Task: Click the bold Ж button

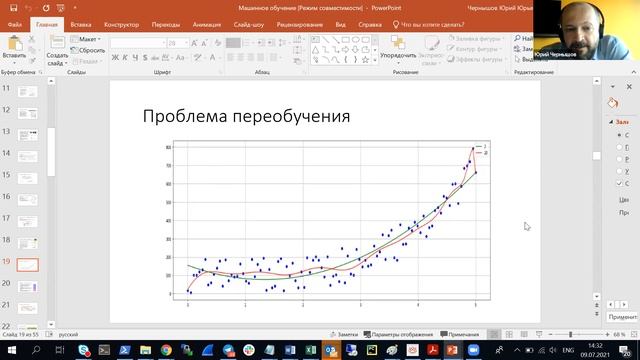Action: [x=115, y=58]
